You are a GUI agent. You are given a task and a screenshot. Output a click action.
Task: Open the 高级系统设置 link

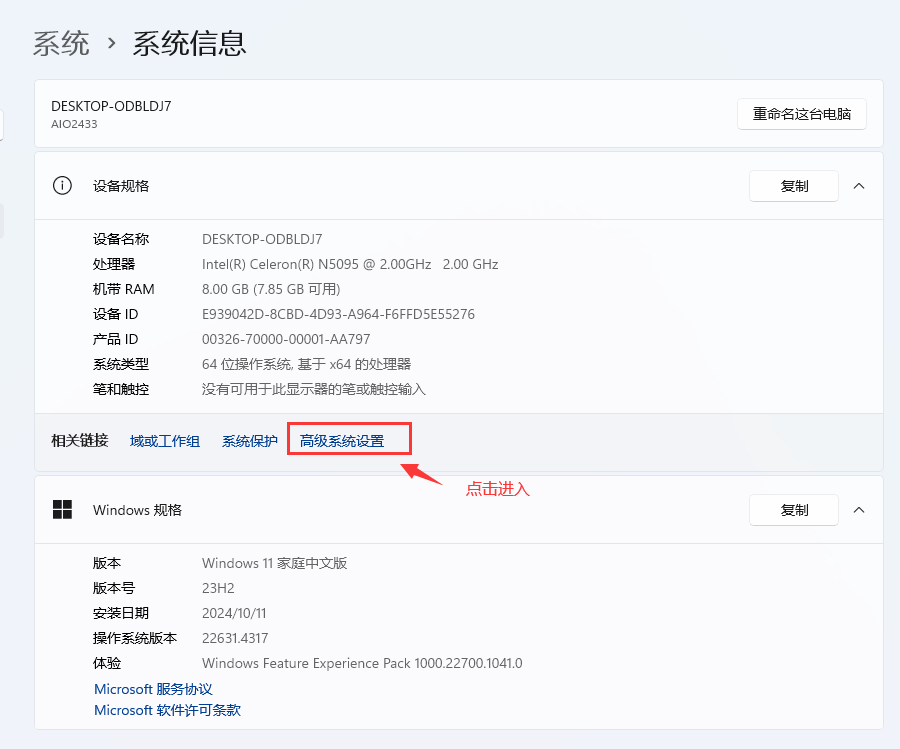(x=342, y=441)
